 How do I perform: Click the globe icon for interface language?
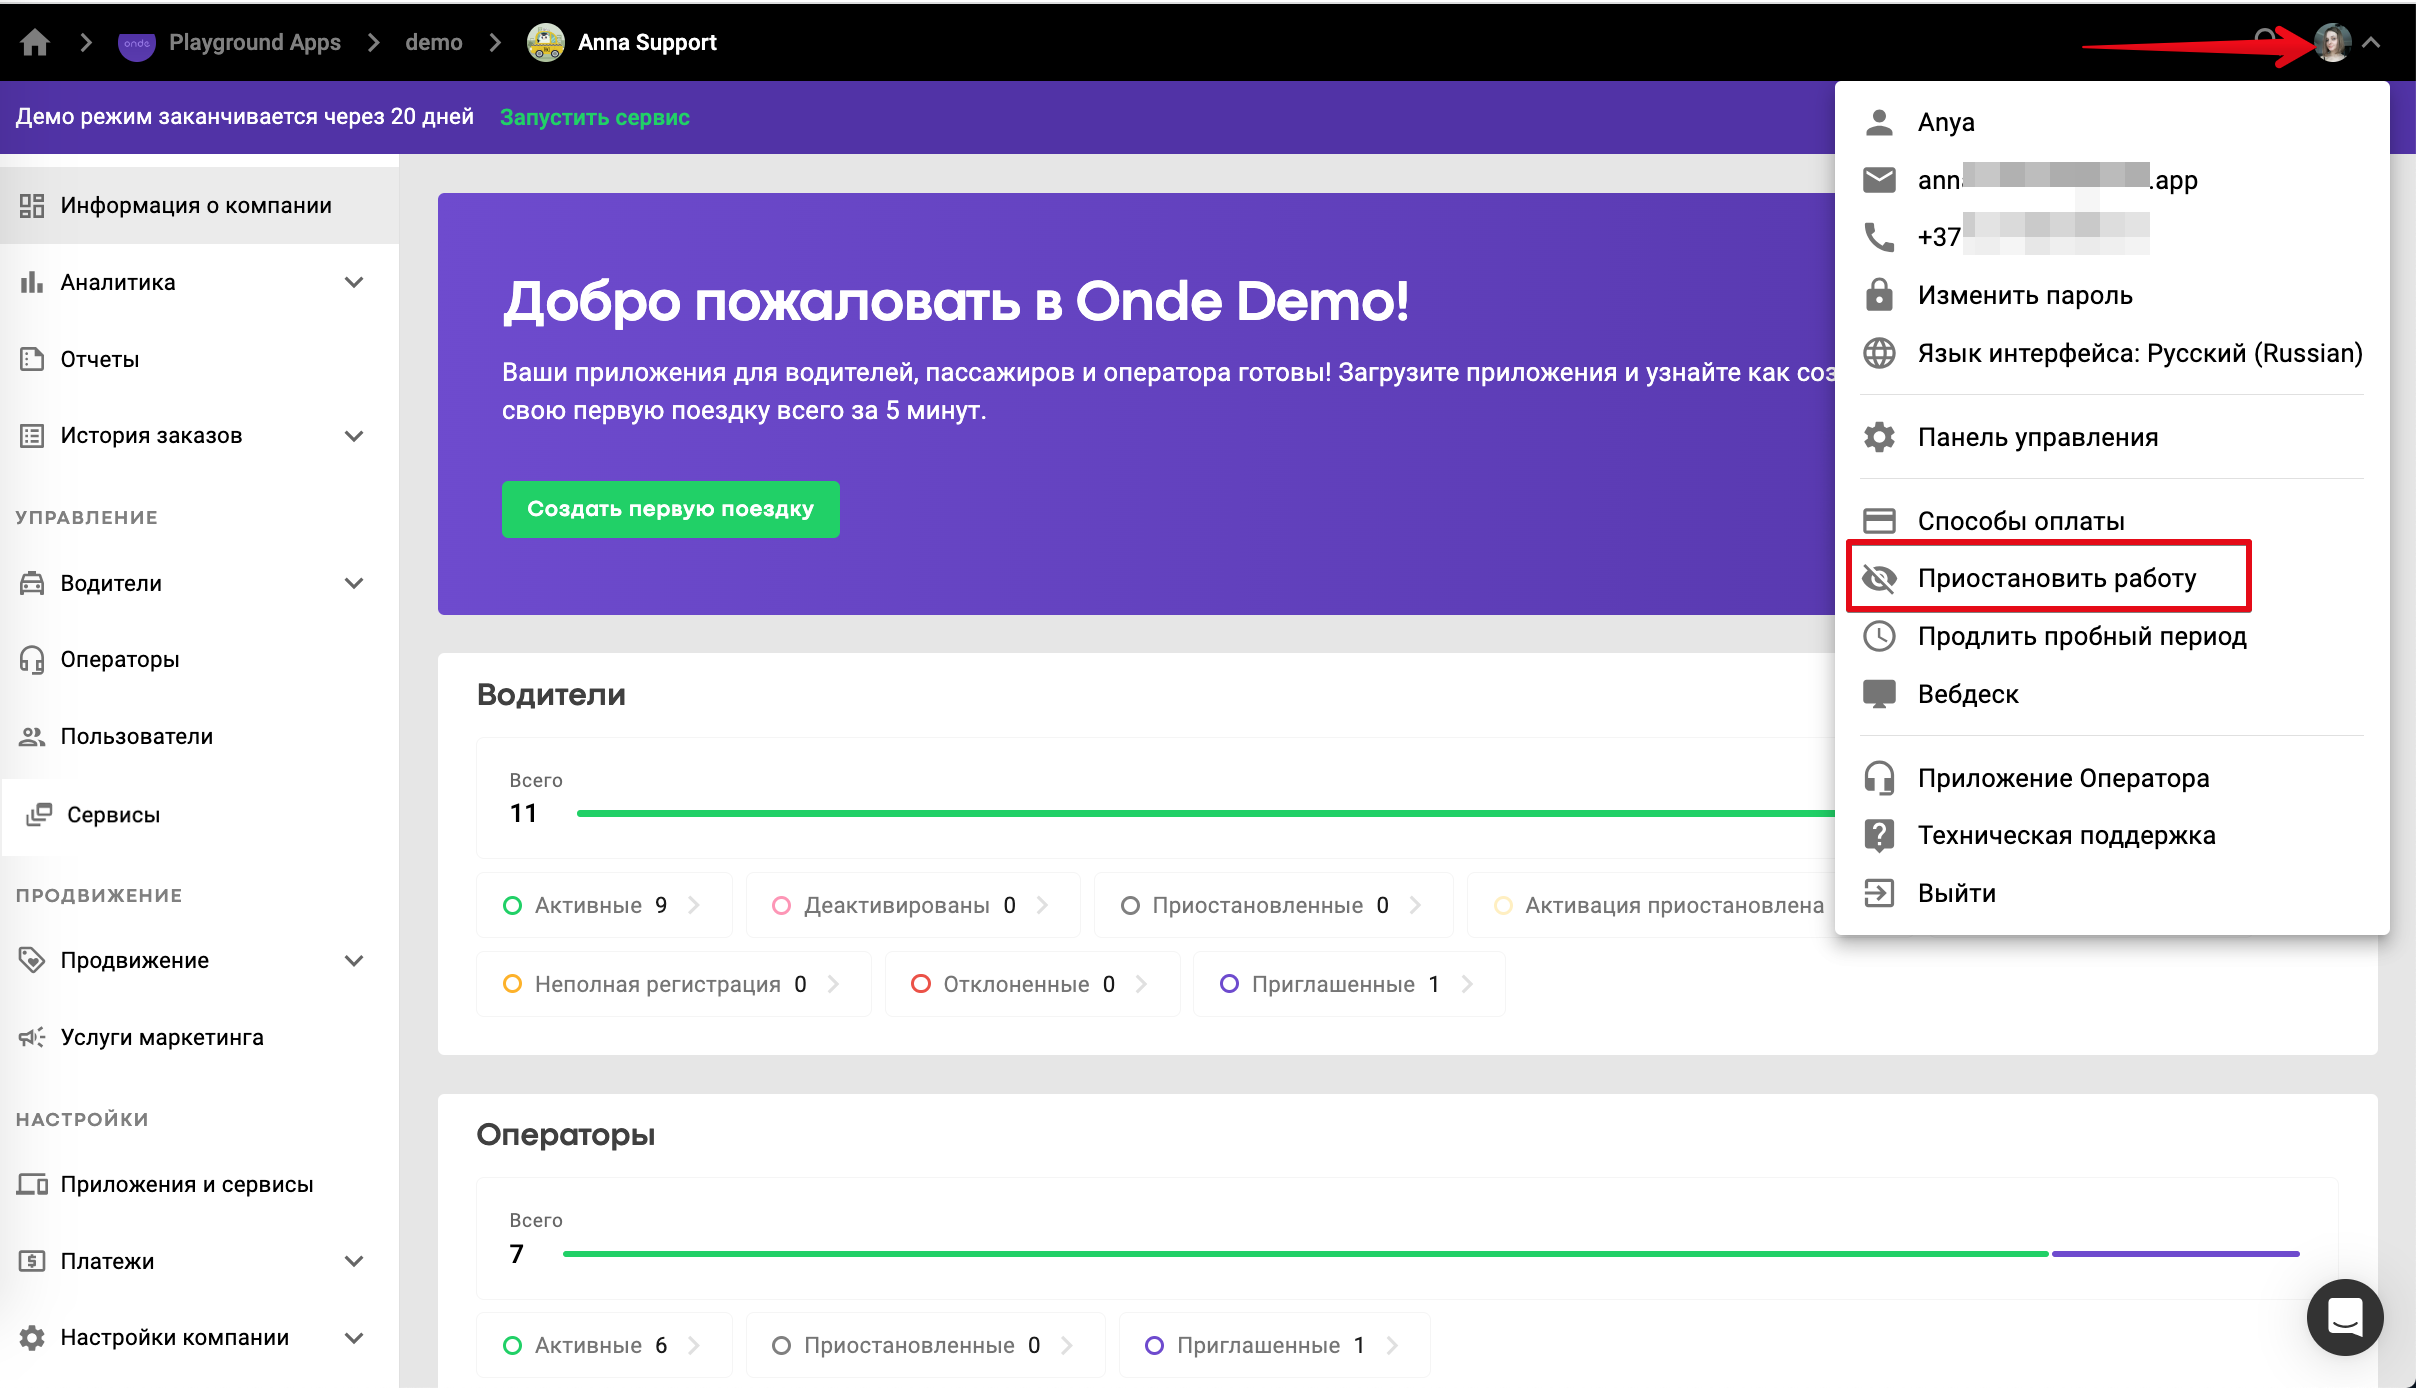click(x=1879, y=353)
